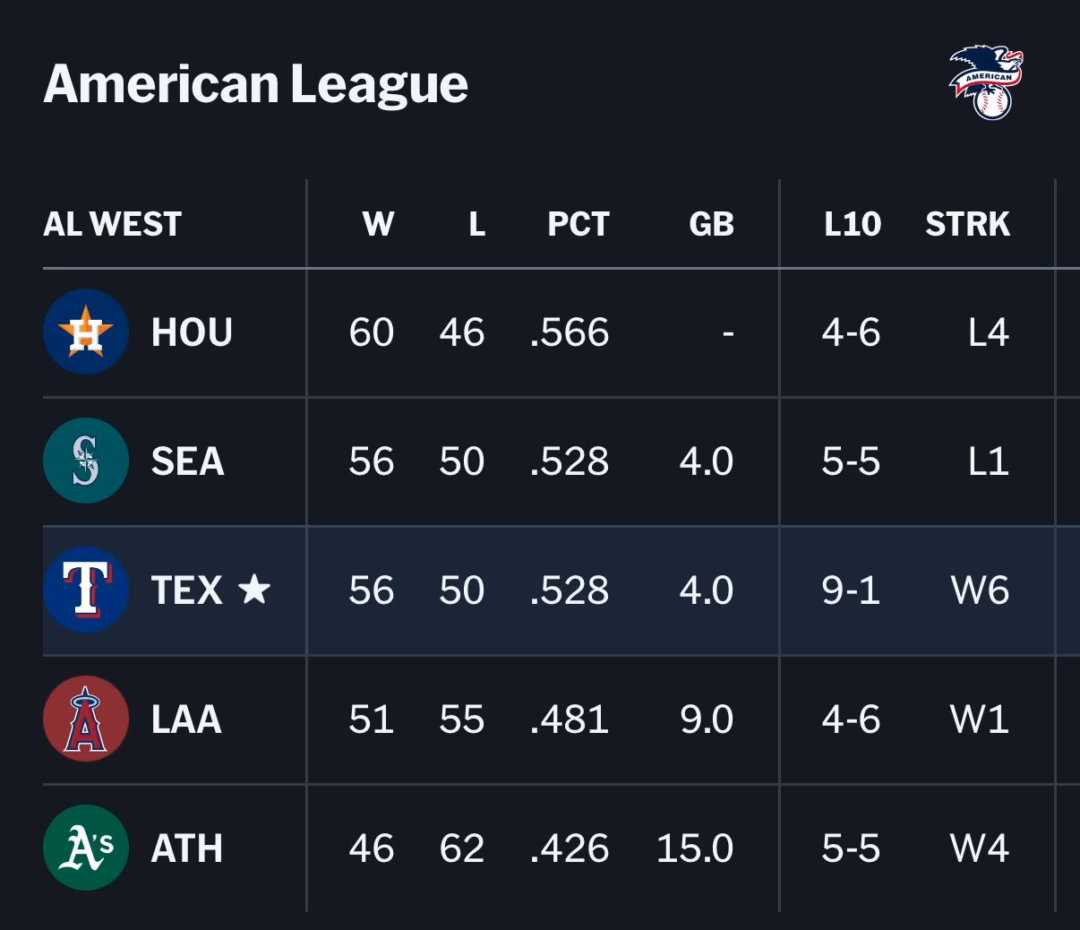This screenshot has height=930, width=1080.
Task: Sort standings by the W column header
Action: tap(378, 224)
